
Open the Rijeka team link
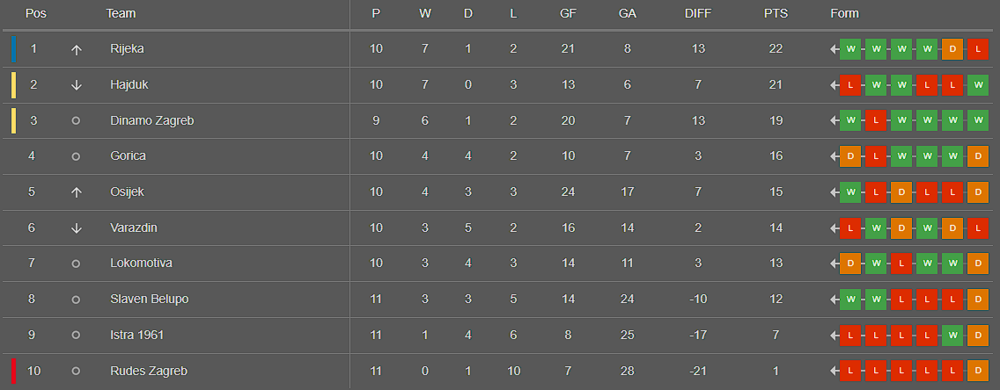(127, 49)
